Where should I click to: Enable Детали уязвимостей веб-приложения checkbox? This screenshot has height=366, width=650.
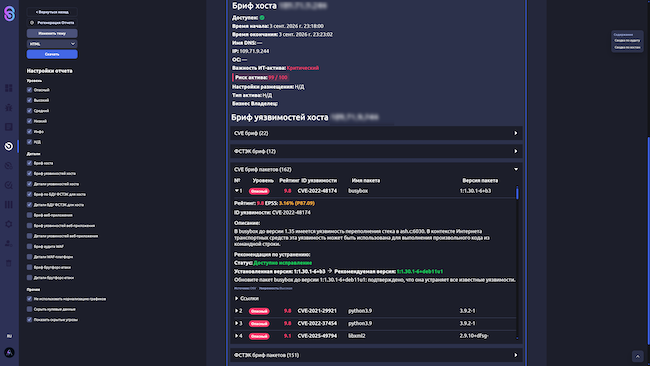29,236
